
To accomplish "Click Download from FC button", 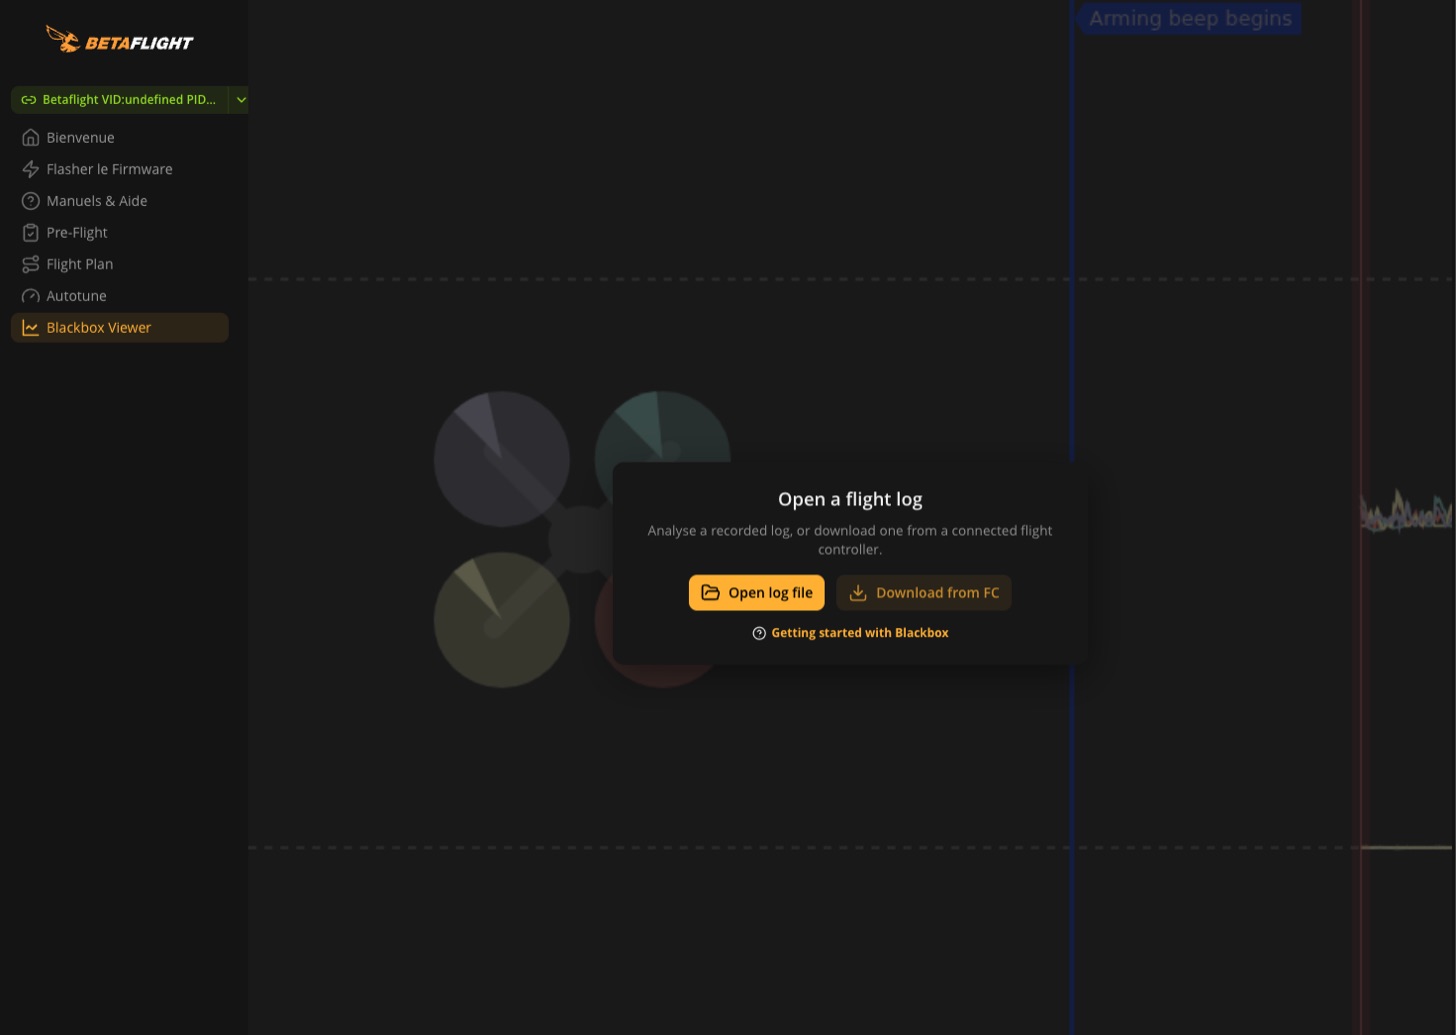I will coord(924,593).
